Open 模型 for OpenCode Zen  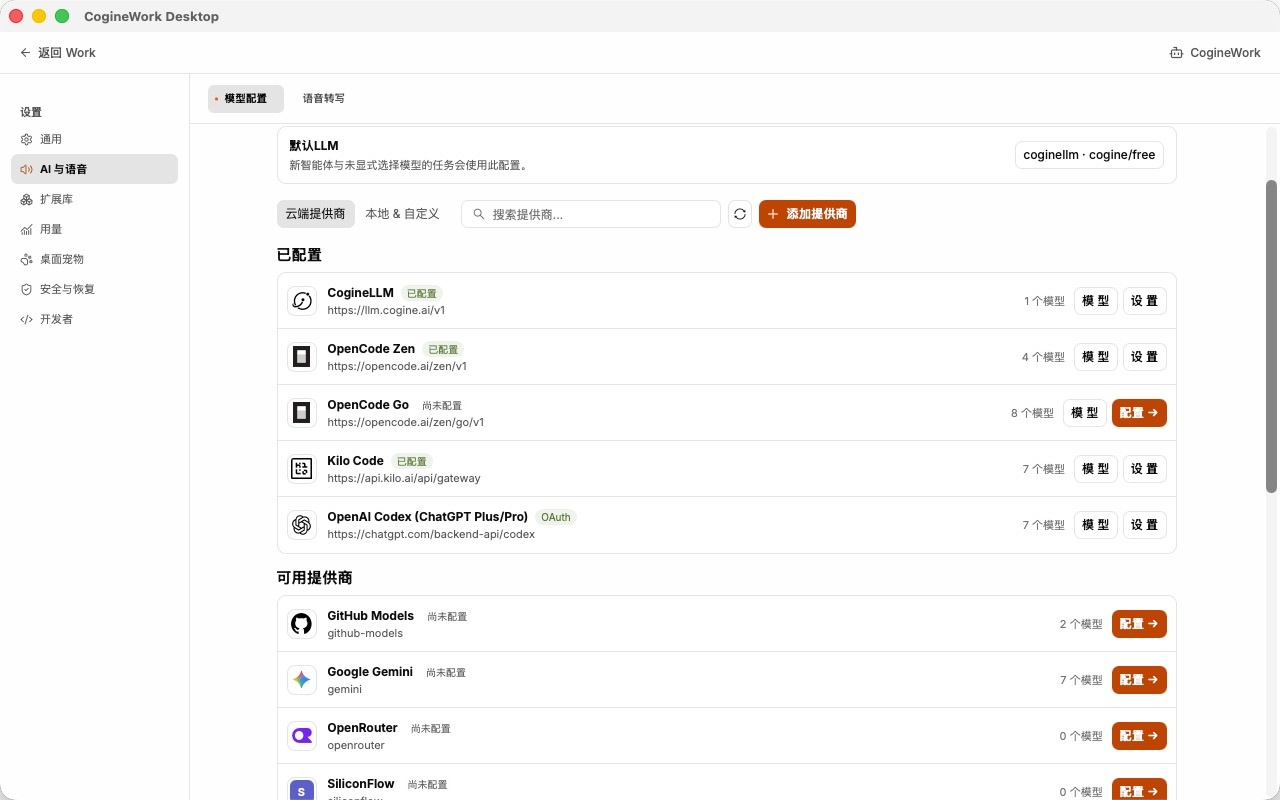[1096, 357]
